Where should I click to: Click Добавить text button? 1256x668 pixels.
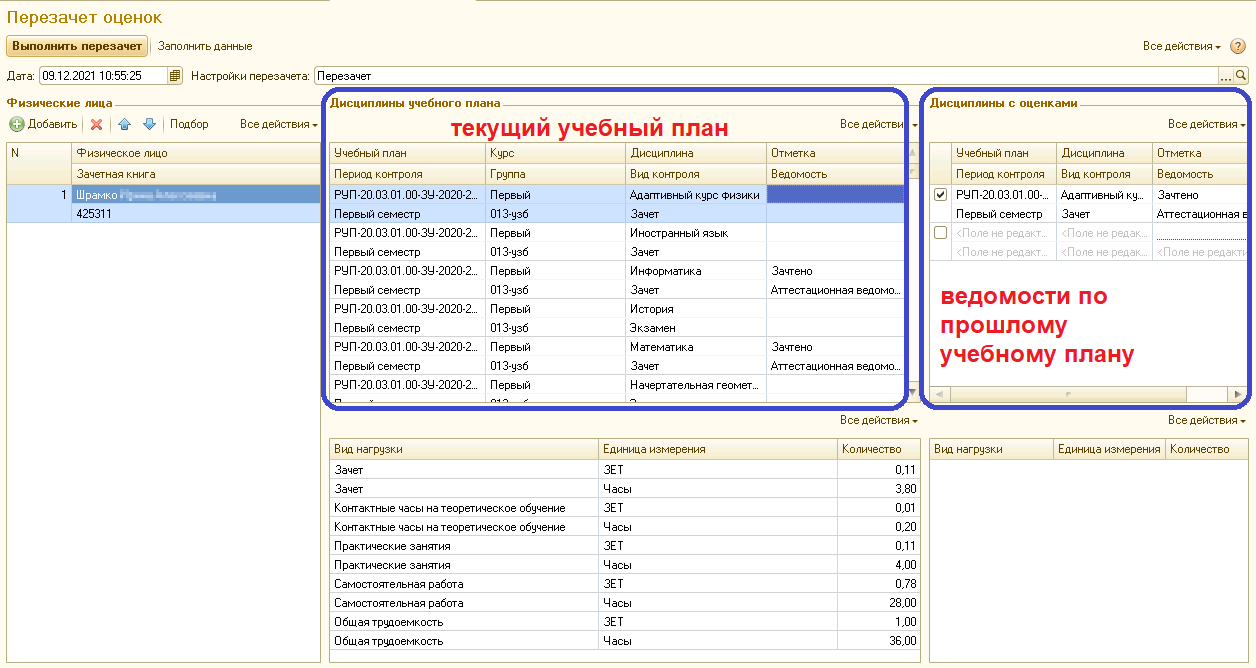tap(52, 125)
